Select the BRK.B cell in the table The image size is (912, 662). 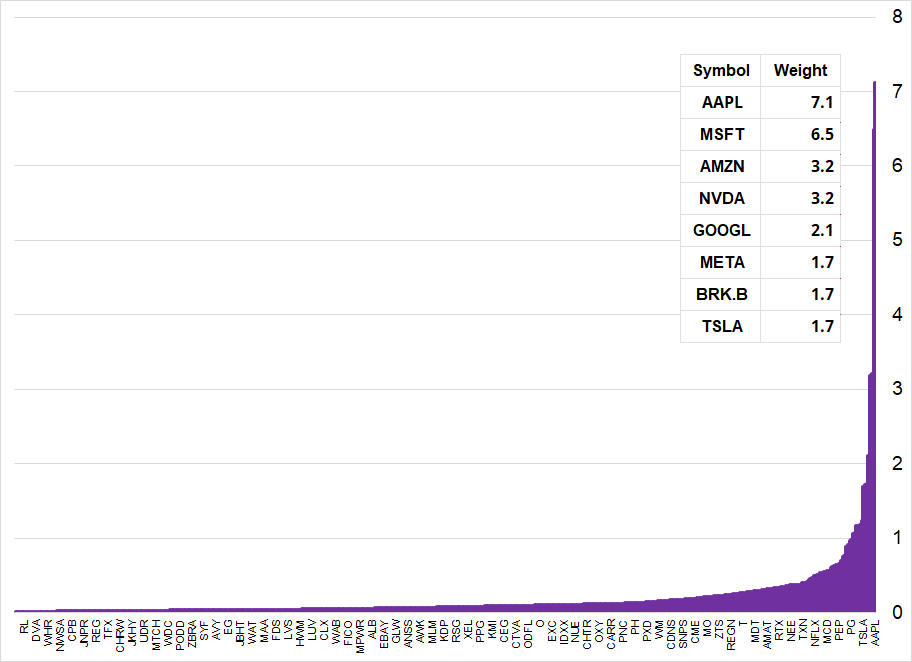click(721, 294)
